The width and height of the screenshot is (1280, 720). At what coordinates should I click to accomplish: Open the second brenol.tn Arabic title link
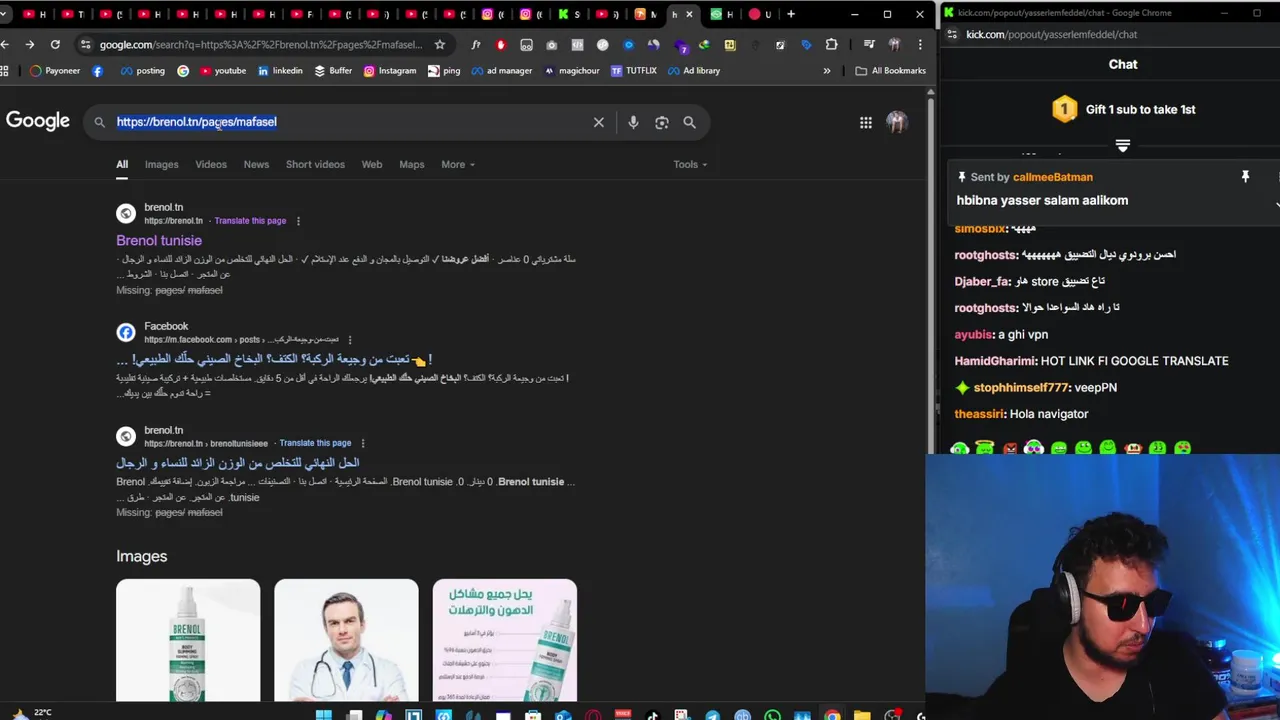(238, 463)
